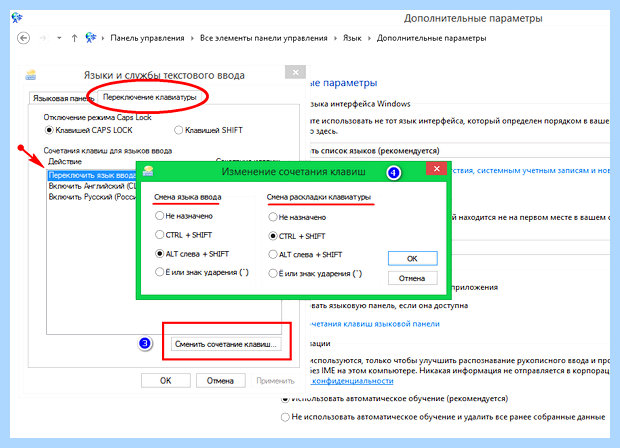Close the Изменение сочетания клавиш dialog
This screenshot has height=448, width=620.
[x=437, y=169]
